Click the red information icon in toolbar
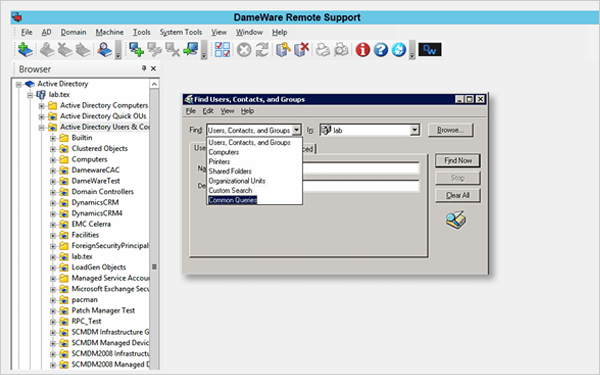The height and width of the screenshot is (375, 600). (x=362, y=50)
